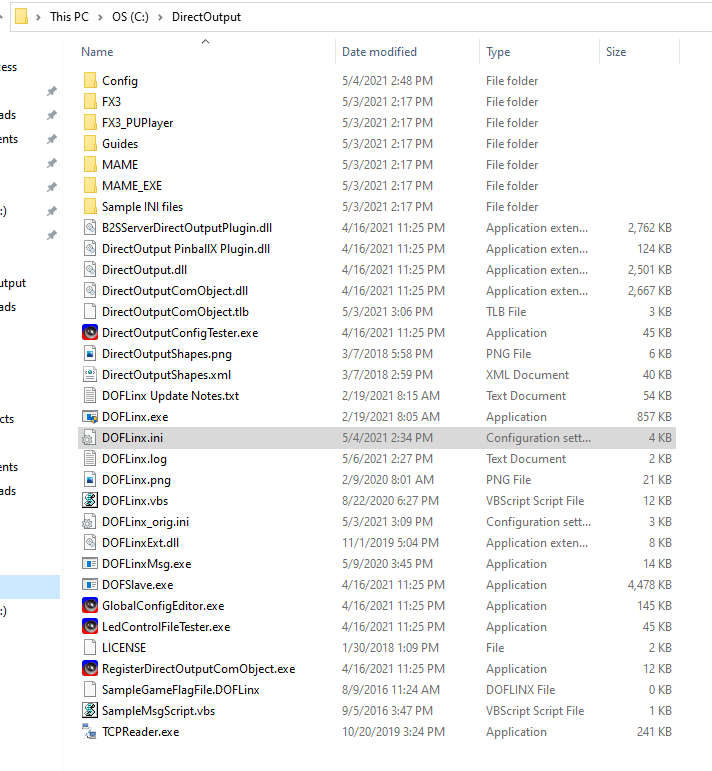712x771 pixels.
Task: Click the DOFLinx.vbs script icon
Action: (x=90, y=501)
